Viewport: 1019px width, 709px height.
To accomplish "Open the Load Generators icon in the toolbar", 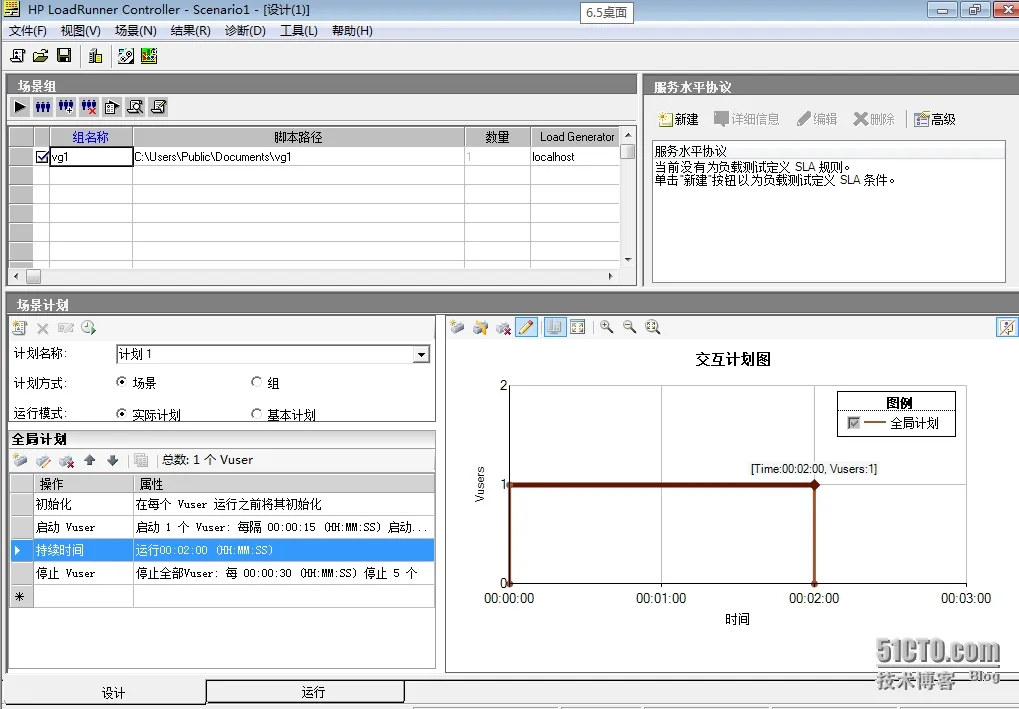I will pyautogui.click(x=96, y=56).
